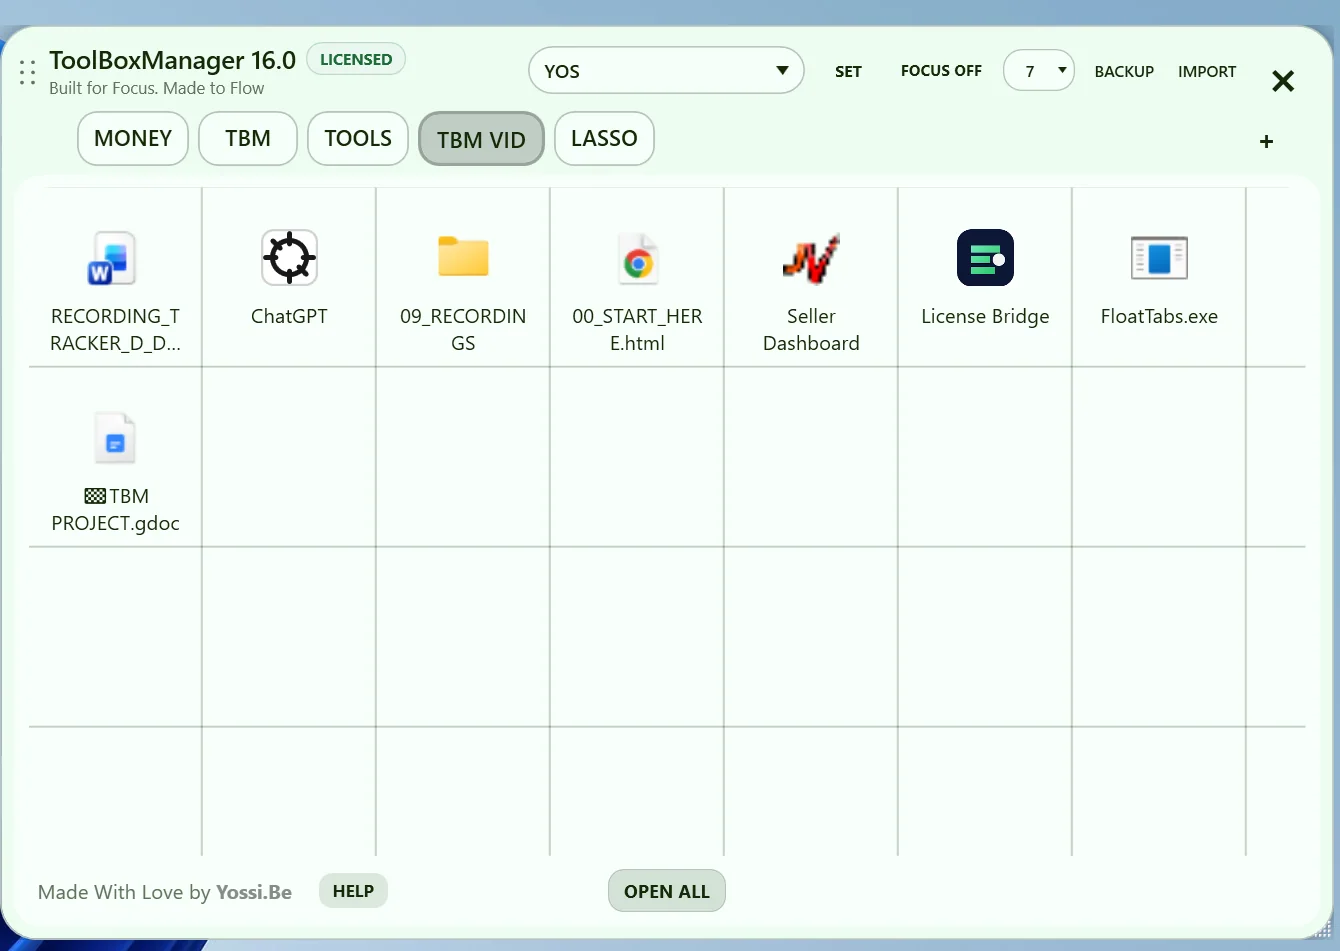Grab the resize grip in window corner
1340x951 pixels.
pyautogui.click(x=1321, y=929)
